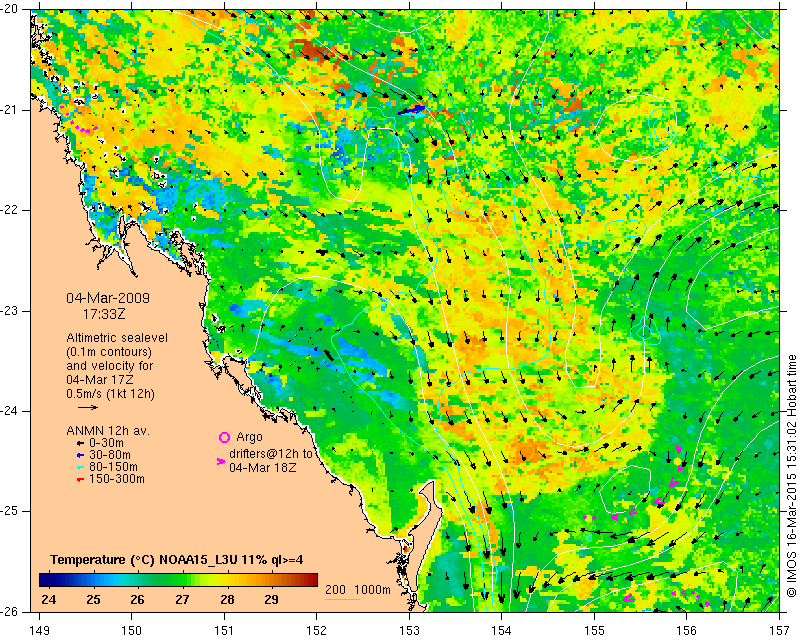Click the date label 04-Mar-2009
The width and height of the screenshot is (800, 640).
108,298
